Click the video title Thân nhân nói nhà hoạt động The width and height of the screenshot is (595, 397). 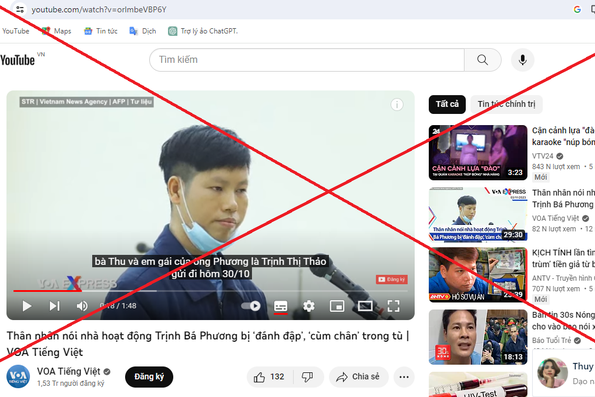coord(208,344)
